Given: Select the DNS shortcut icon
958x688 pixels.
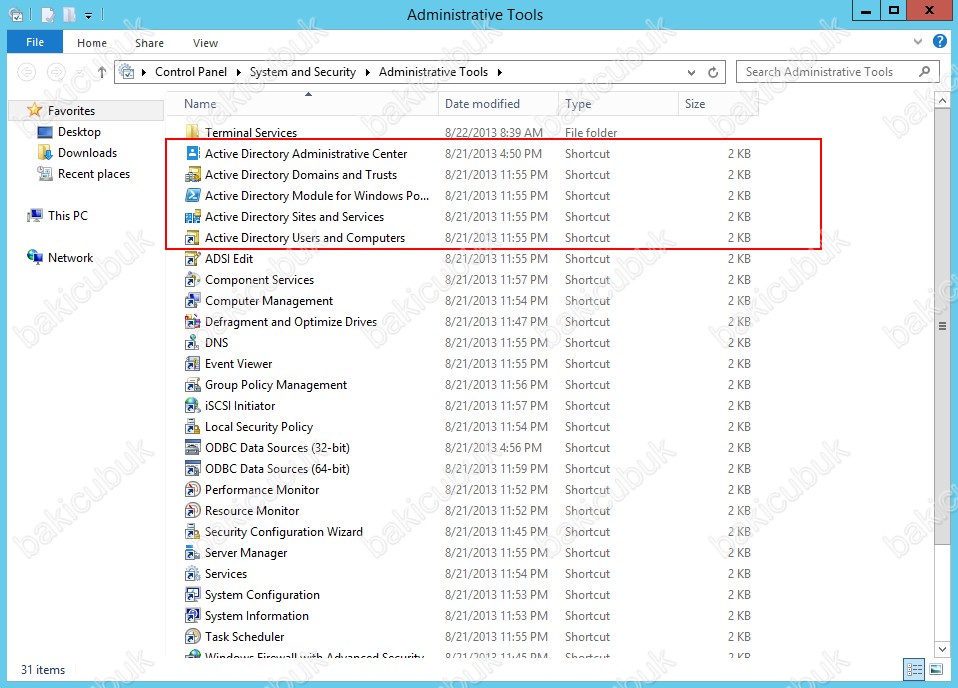Looking at the screenshot, I should click(x=192, y=343).
